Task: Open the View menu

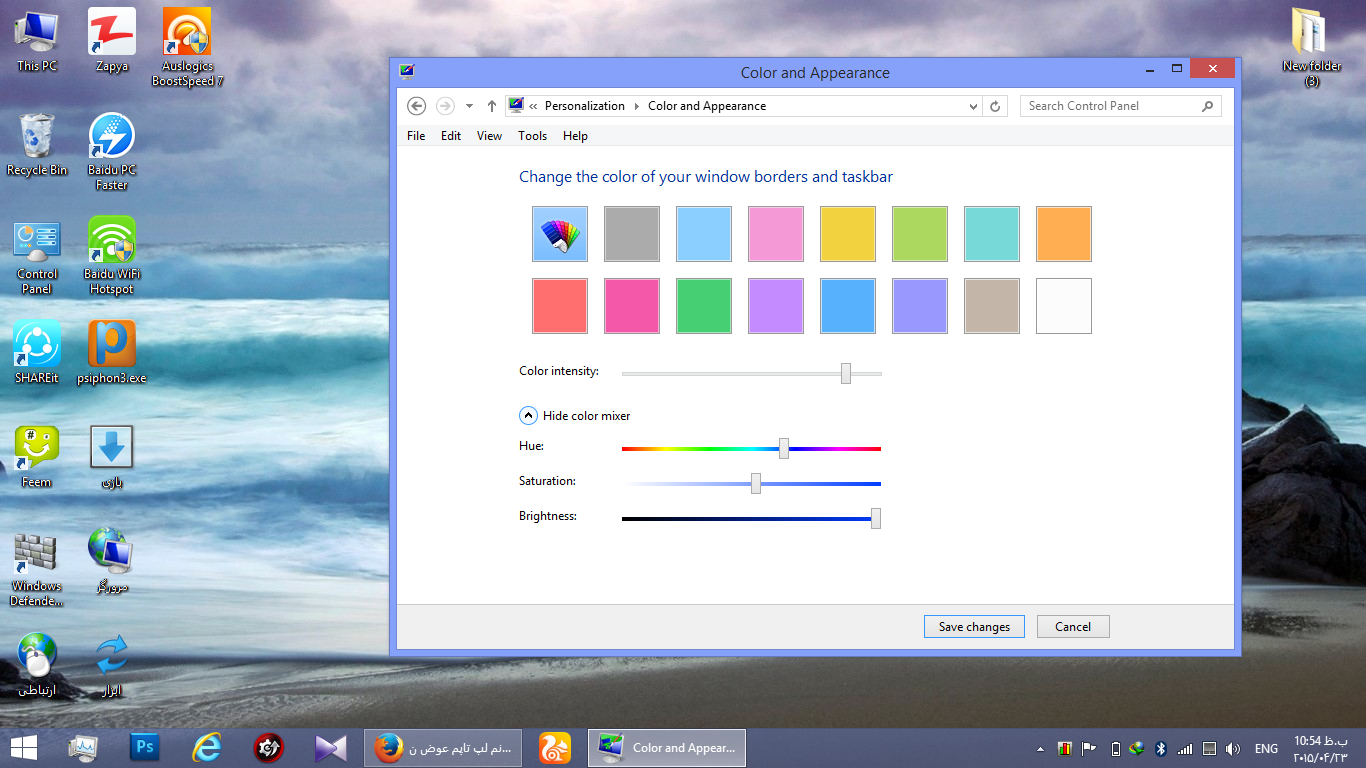Action: point(489,136)
